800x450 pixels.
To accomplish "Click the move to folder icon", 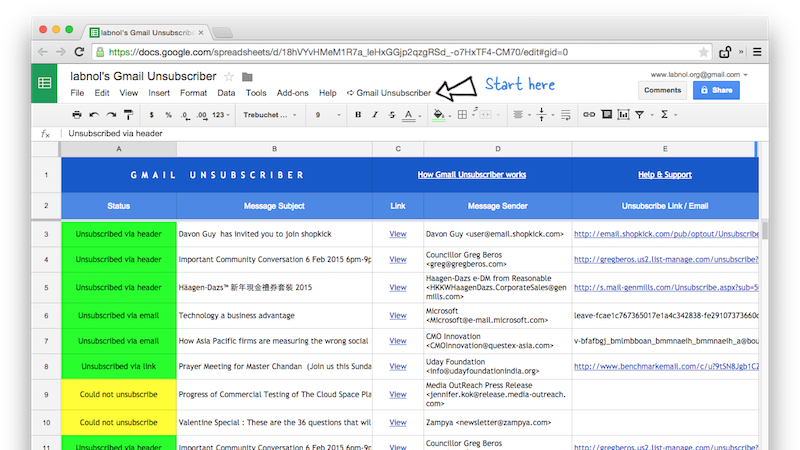I will click(247, 77).
